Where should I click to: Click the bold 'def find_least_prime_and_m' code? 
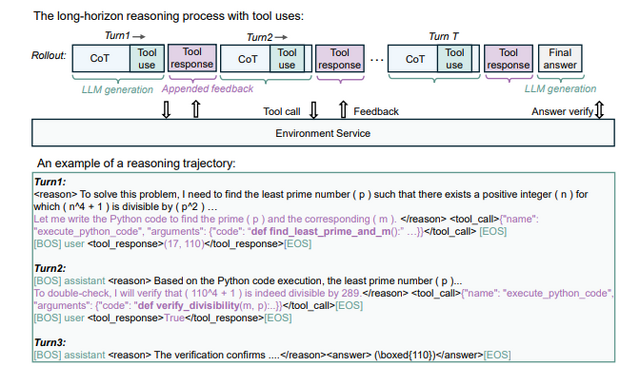click(x=321, y=232)
